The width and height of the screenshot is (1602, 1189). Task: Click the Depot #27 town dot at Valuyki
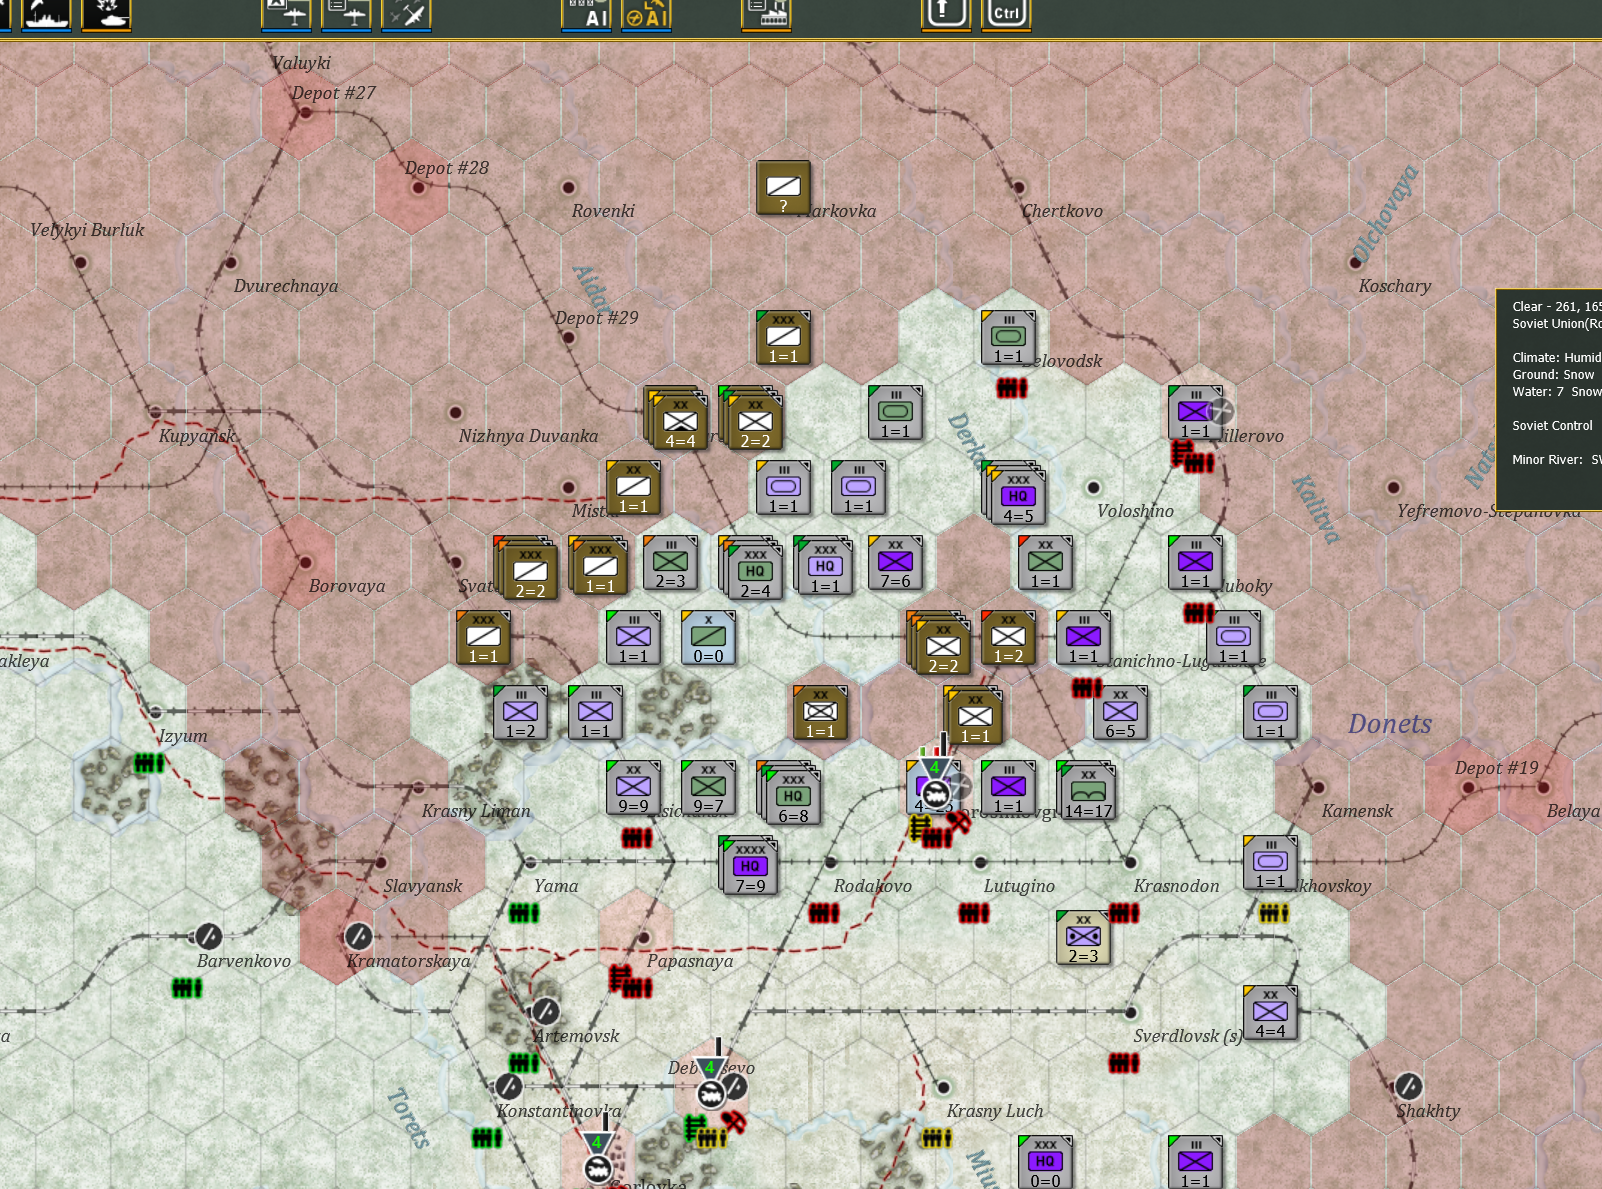click(305, 112)
